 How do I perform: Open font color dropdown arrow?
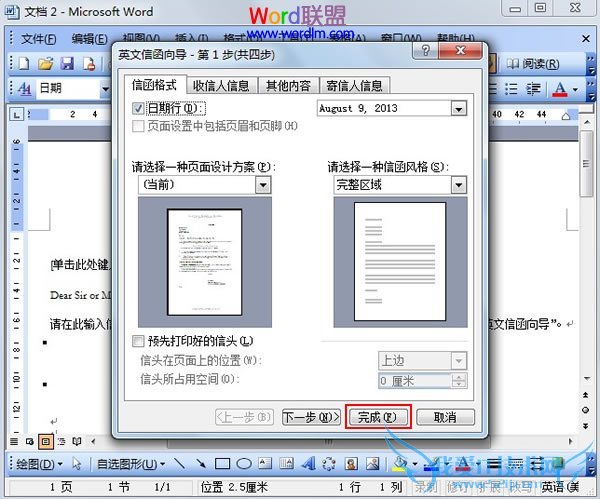575,90
